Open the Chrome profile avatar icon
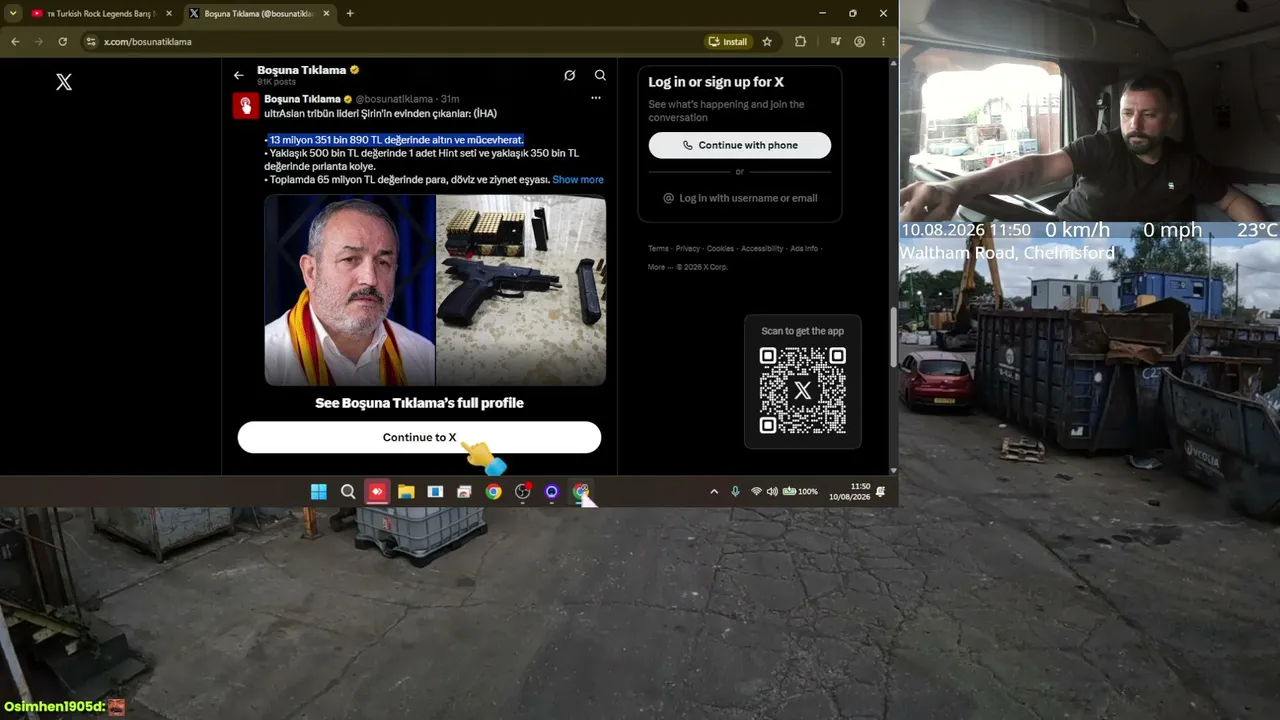Viewport: 1280px width, 720px height. tap(860, 42)
